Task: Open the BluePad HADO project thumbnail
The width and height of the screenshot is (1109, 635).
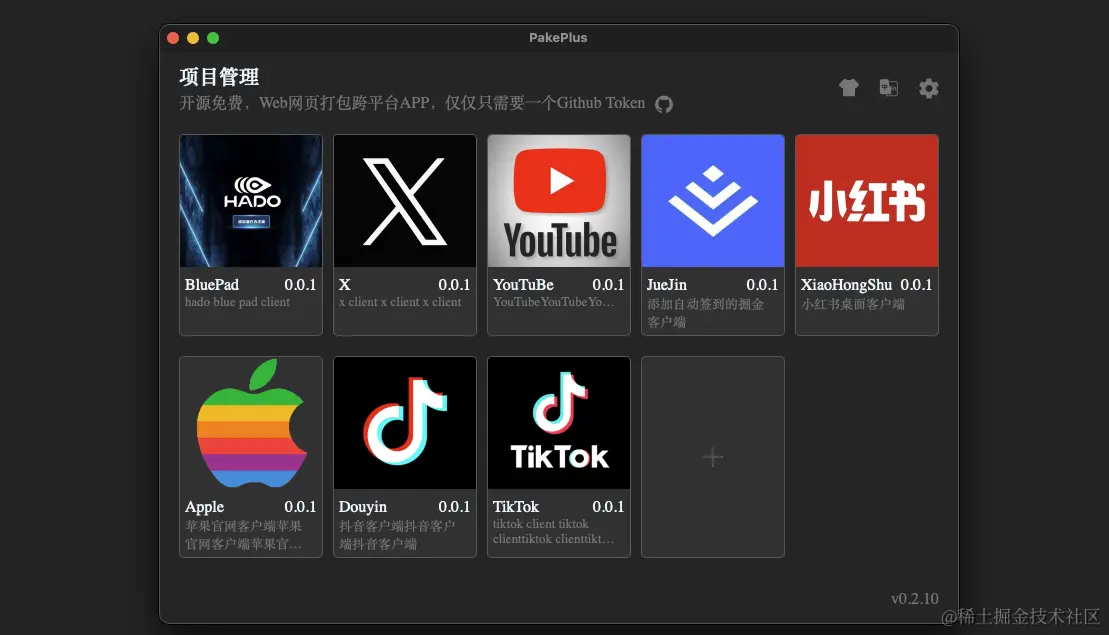Action: (x=251, y=201)
